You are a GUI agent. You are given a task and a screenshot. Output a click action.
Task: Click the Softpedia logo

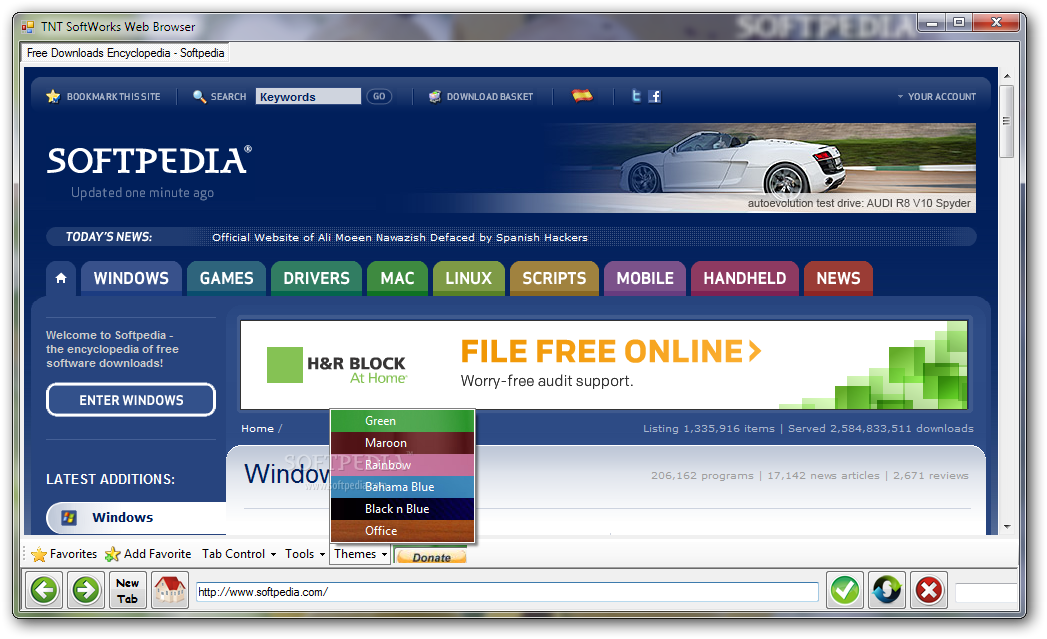149,161
